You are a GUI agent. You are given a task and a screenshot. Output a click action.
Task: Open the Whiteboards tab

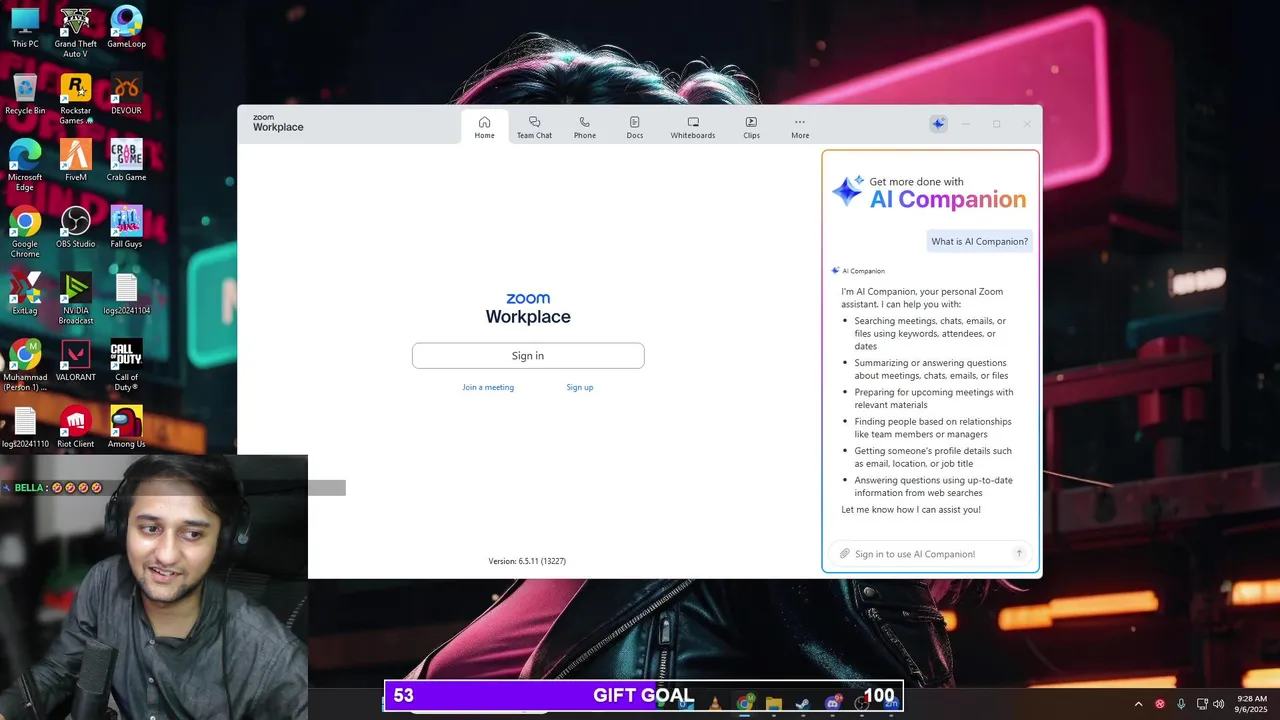pos(693,127)
